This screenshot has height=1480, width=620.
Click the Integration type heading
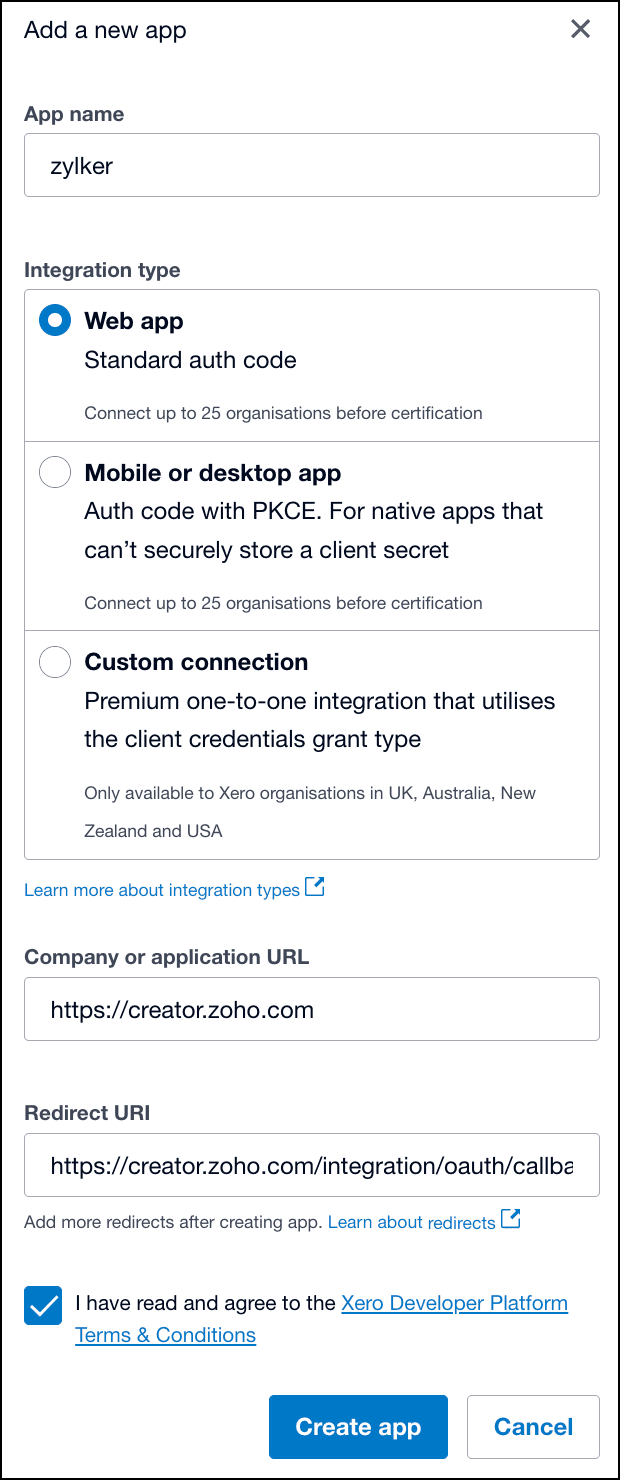(102, 270)
